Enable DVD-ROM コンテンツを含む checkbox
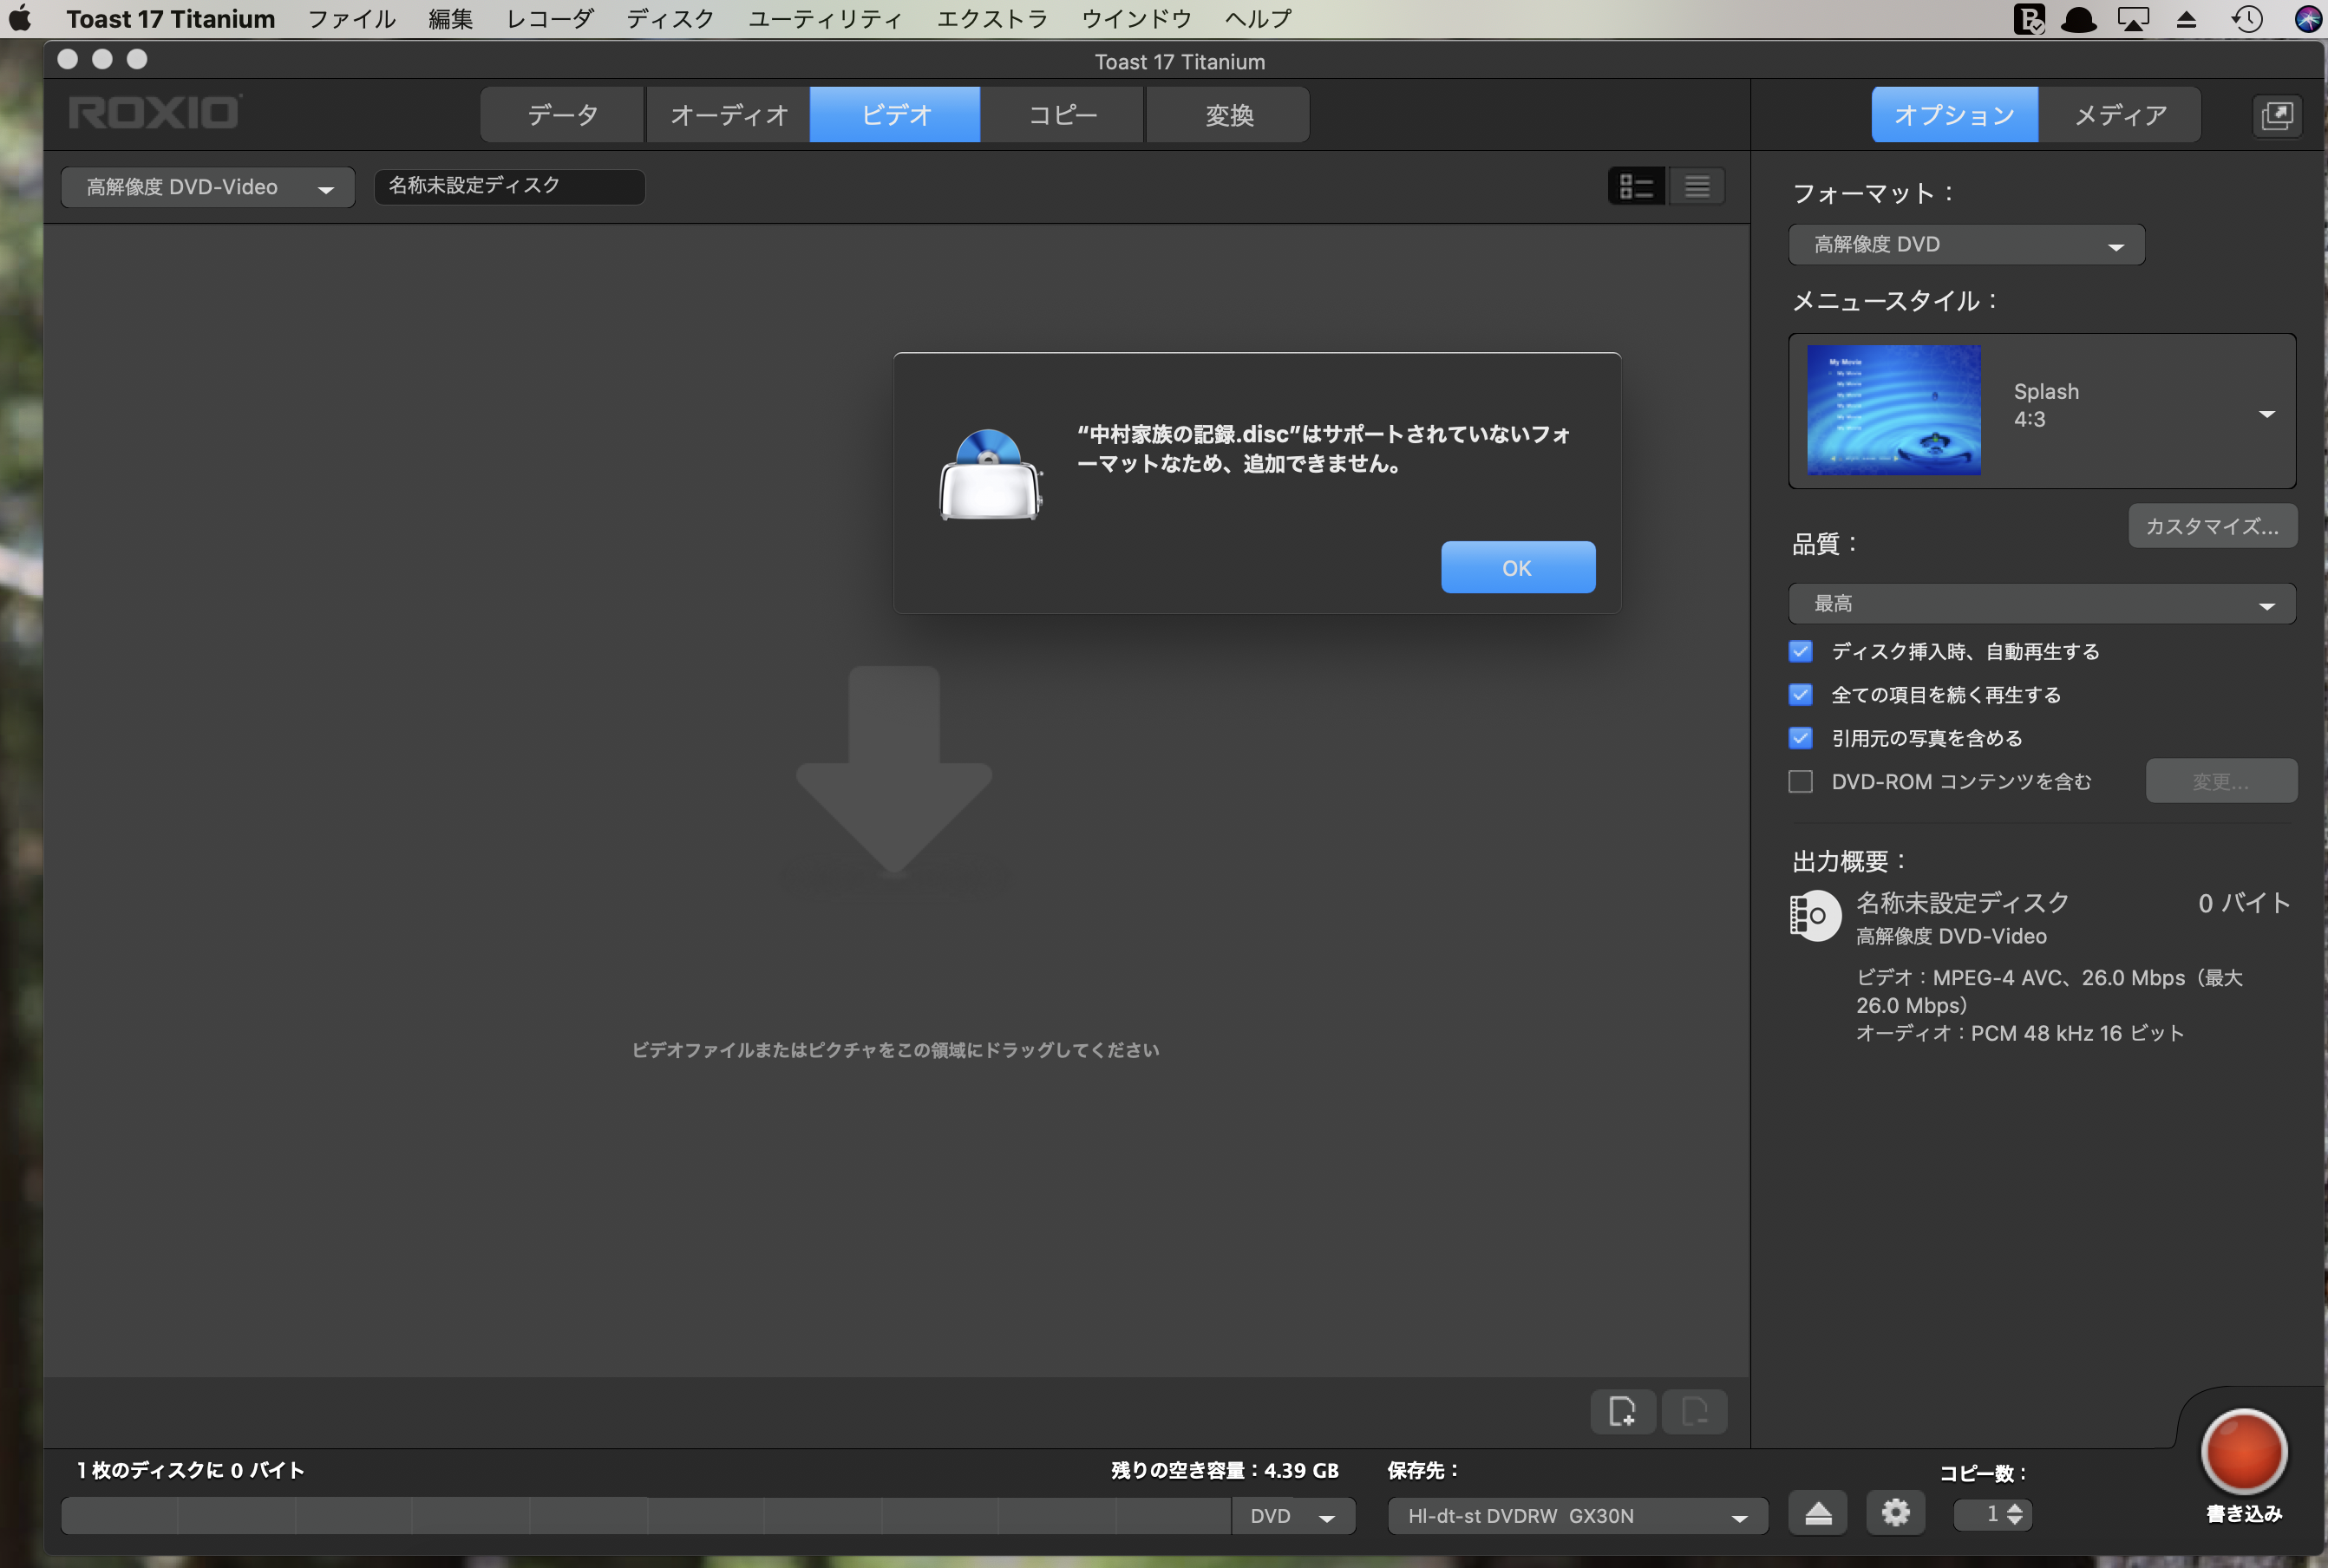 (1800, 781)
